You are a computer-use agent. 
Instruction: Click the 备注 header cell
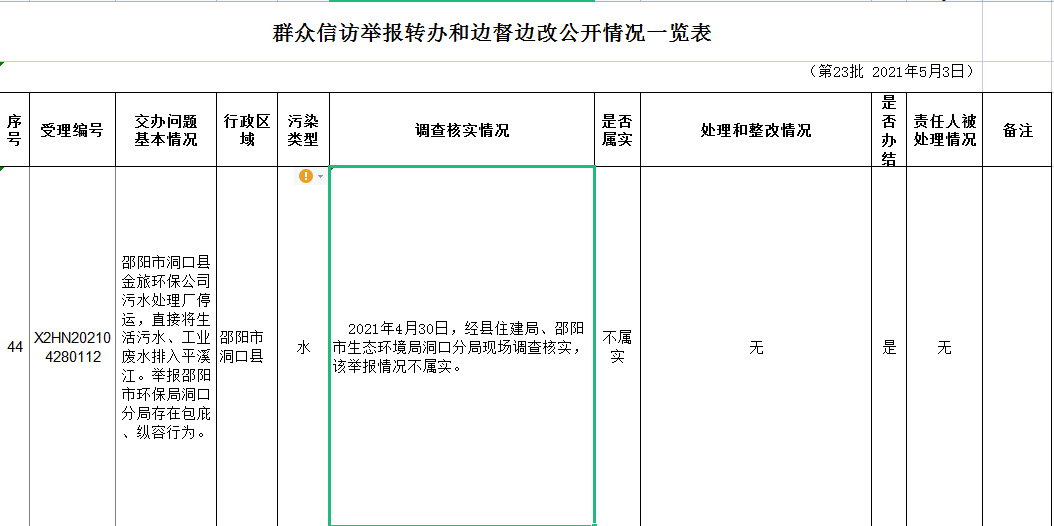click(x=1018, y=130)
